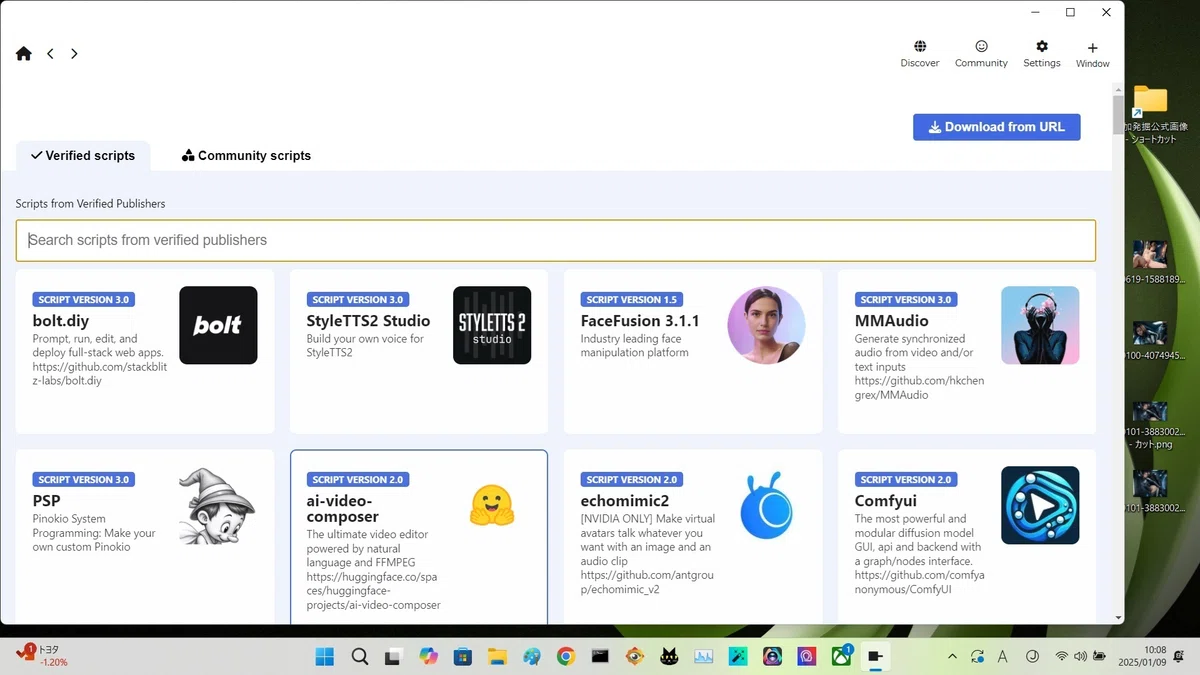The height and width of the screenshot is (675, 1200).
Task: Click Download from URL button
Action: point(996,127)
